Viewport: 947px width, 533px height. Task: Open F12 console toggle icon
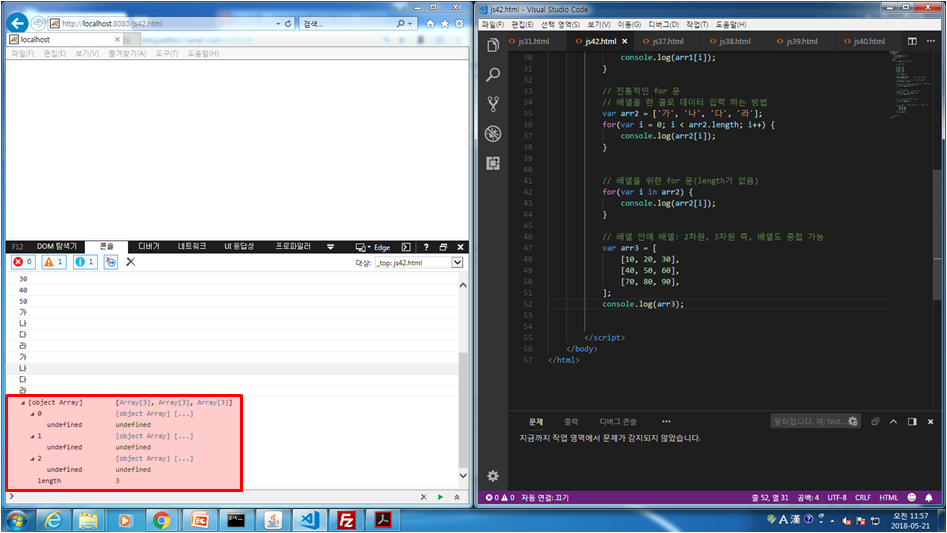(x=406, y=247)
